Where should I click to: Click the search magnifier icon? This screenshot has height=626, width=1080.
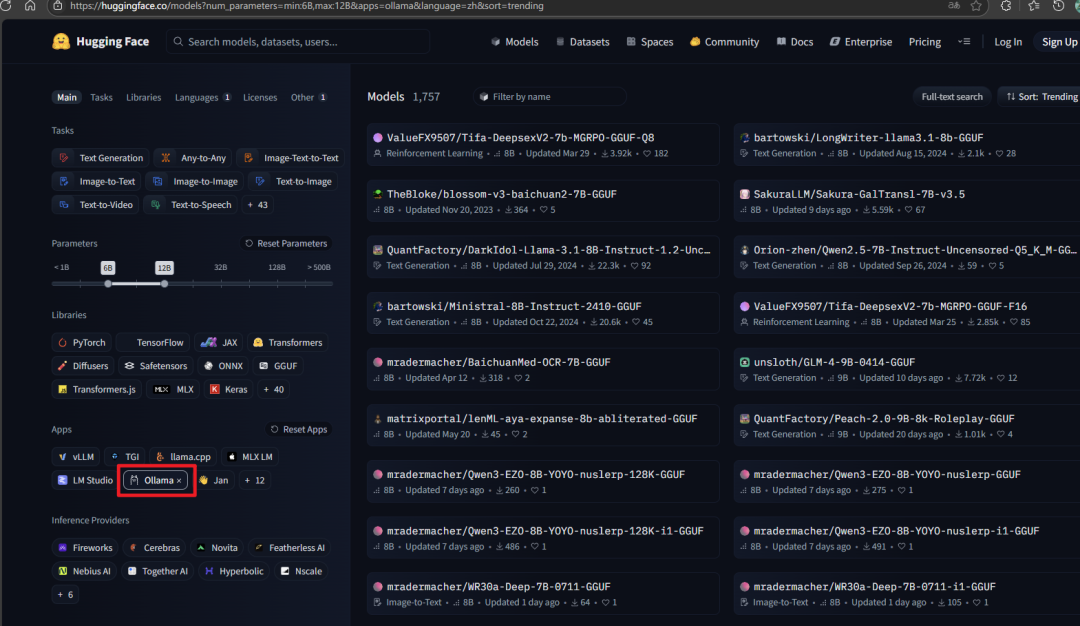[x=178, y=42]
